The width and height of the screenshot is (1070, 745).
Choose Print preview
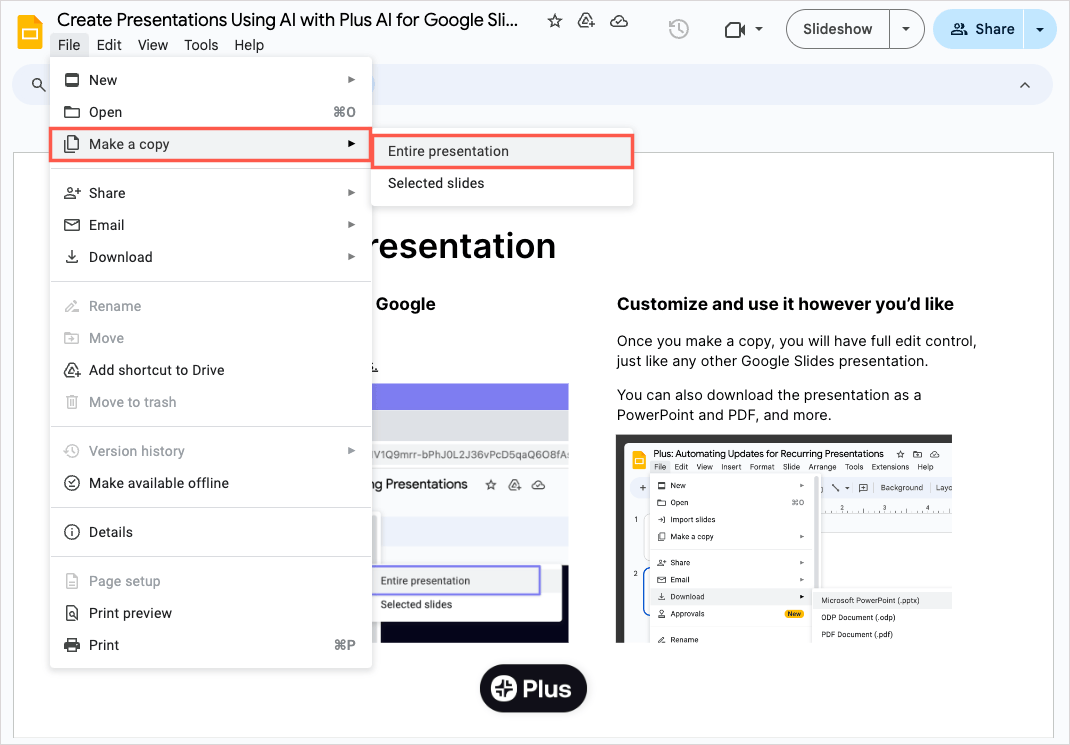tap(211, 614)
